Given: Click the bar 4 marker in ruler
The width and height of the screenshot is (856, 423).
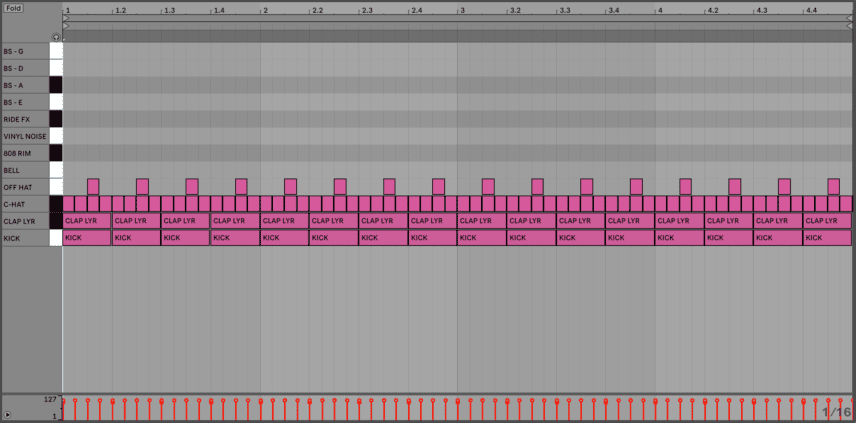Looking at the screenshot, I should click(x=660, y=10).
